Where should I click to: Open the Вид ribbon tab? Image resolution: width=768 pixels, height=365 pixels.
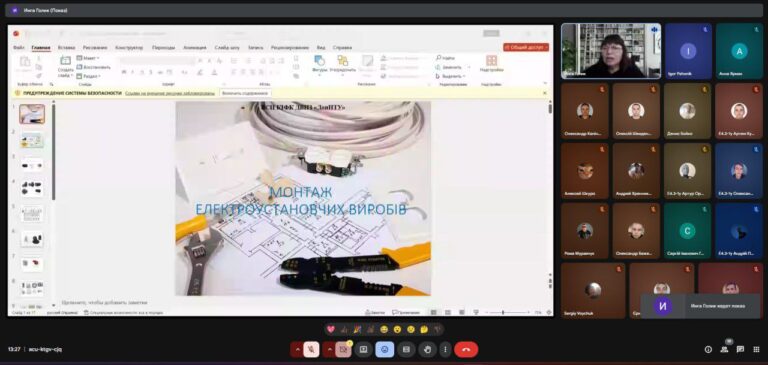(321, 48)
